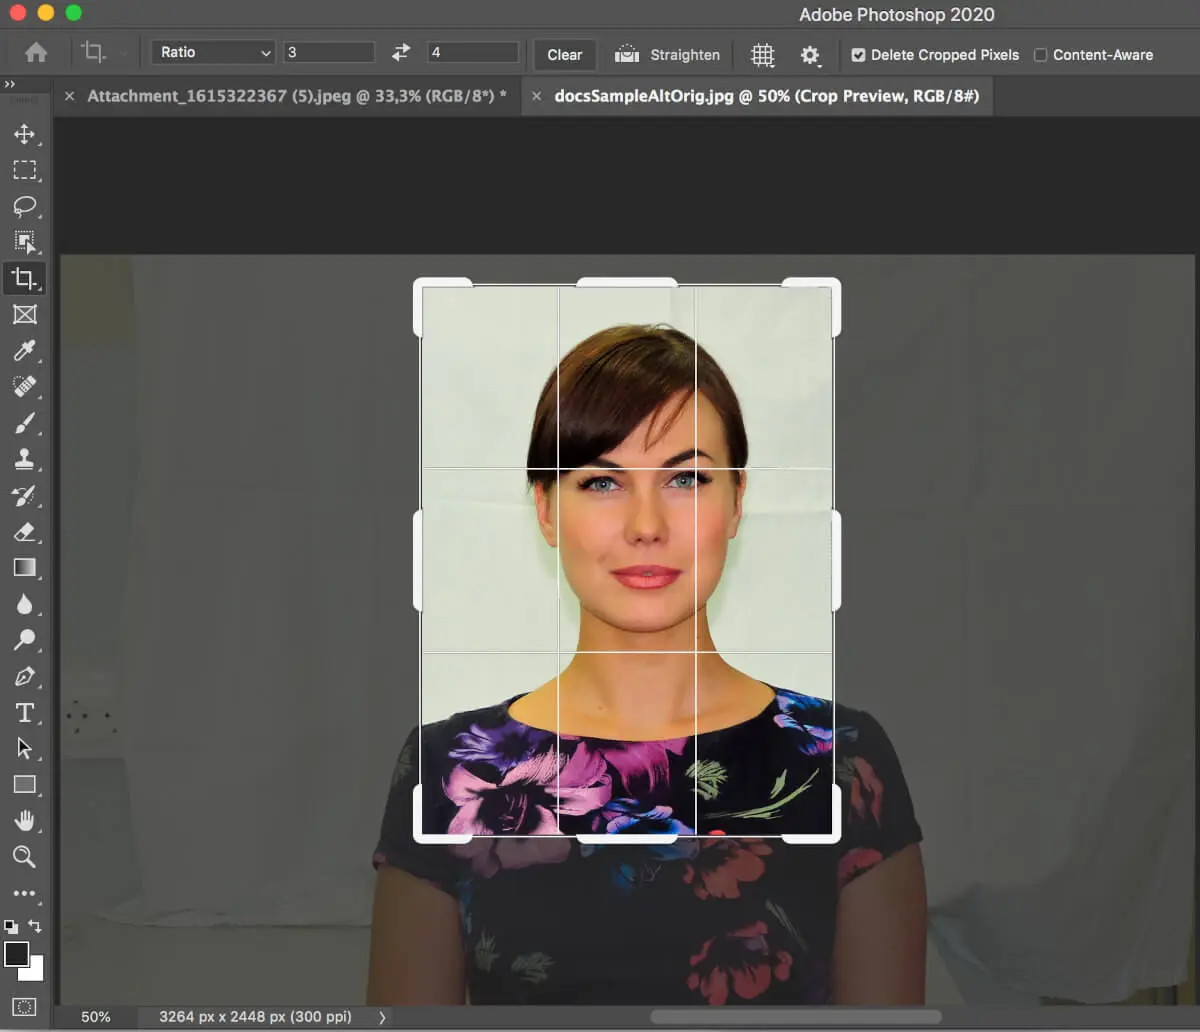Select the Rectangular Marquee tool
Viewport: 1200px width, 1032px height.
24,170
